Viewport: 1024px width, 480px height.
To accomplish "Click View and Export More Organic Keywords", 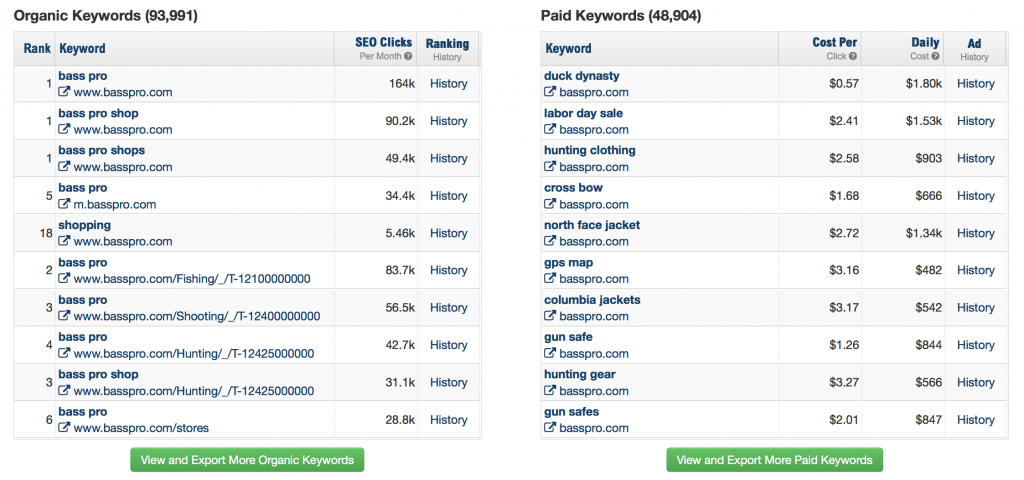I will tap(247, 460).
